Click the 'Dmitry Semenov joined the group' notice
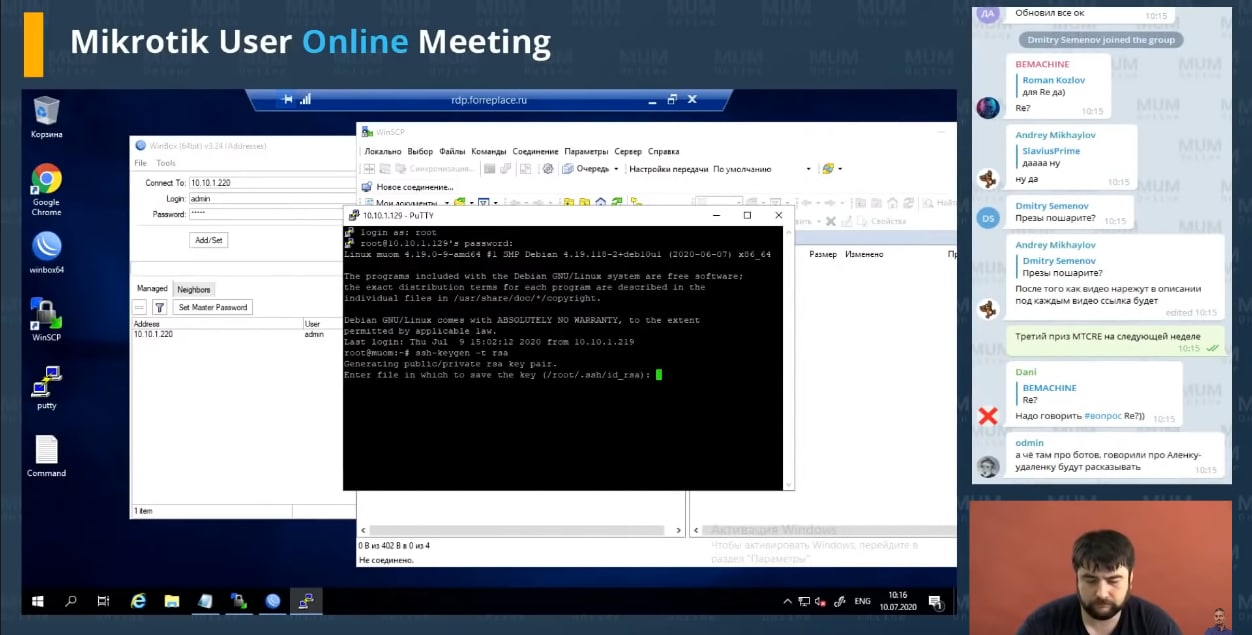 tap(1101, 40)
